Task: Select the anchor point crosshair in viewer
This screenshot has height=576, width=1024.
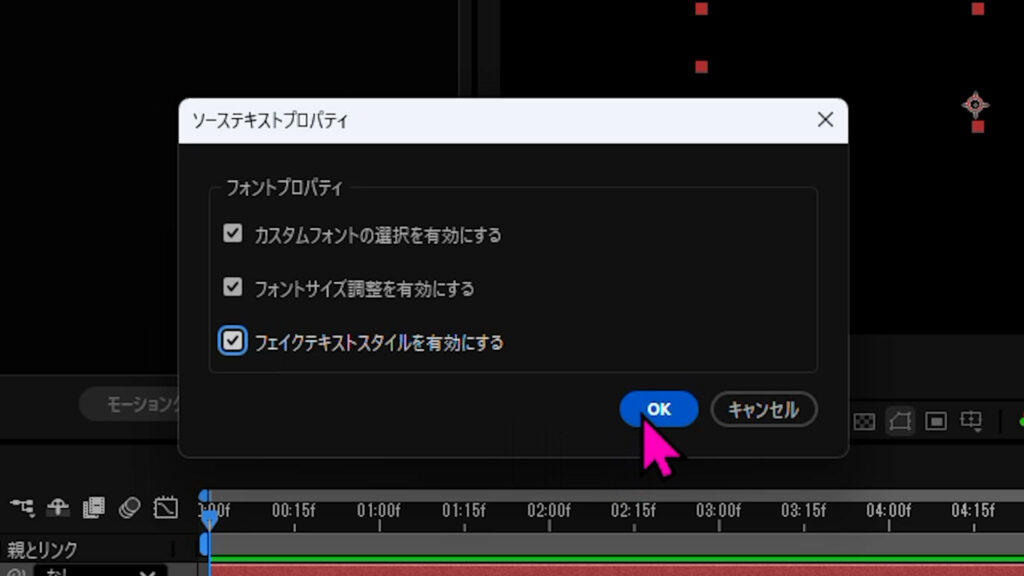Action: [x=975, y=104]
